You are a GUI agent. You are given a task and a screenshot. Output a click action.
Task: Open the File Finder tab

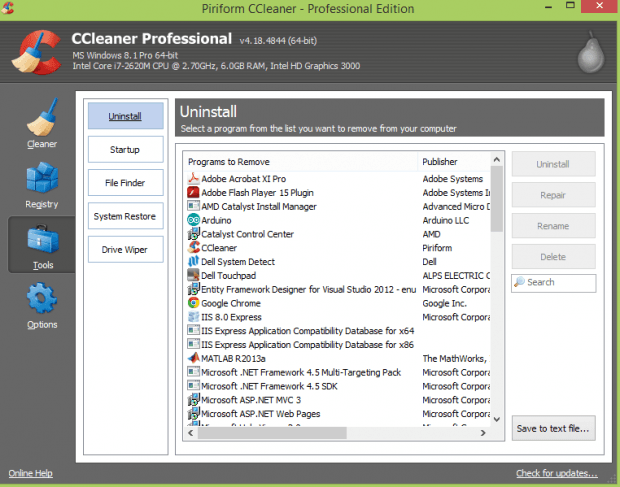click(125, 183)
